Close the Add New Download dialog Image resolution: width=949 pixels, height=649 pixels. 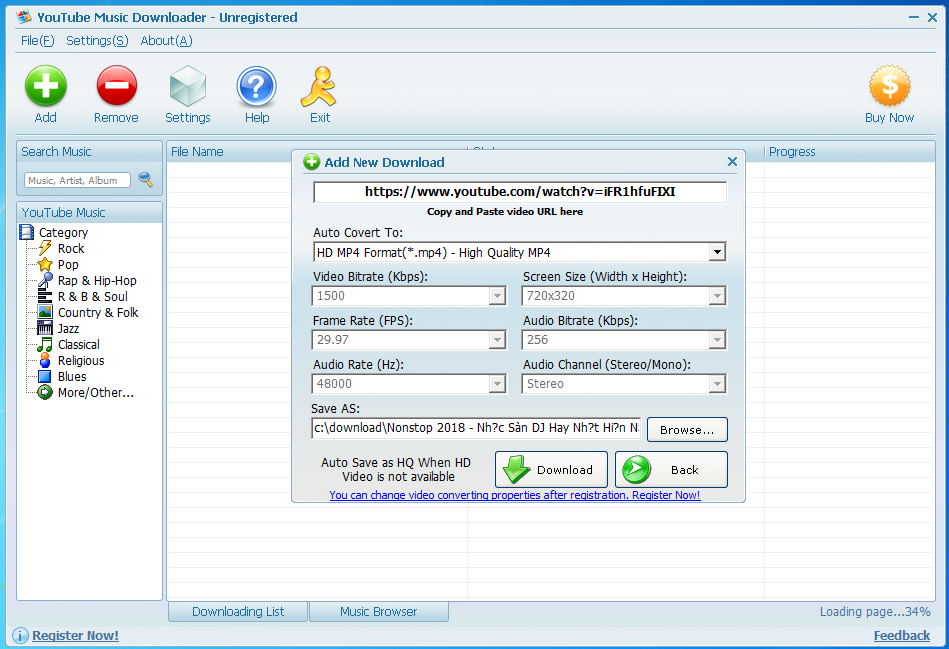(732, 162)
